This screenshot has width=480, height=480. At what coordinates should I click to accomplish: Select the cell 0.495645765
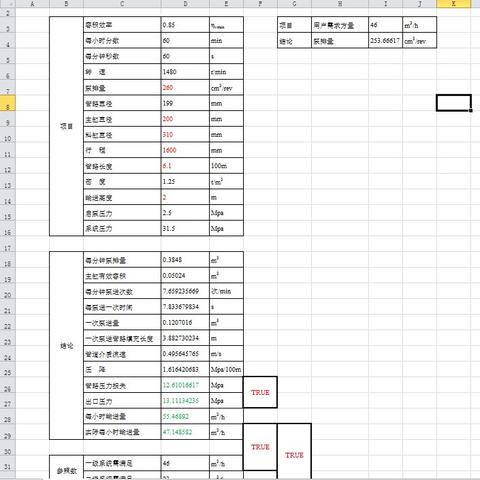[185, 354]
